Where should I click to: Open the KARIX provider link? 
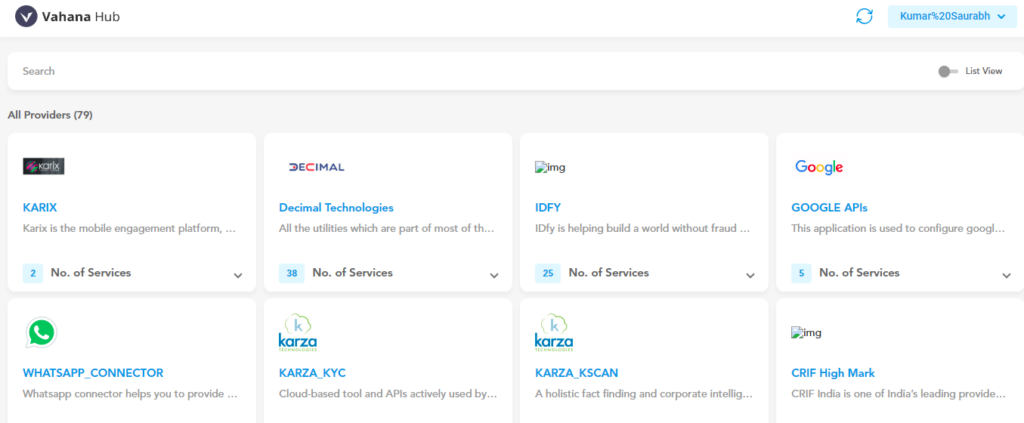[x=40, y=208]
